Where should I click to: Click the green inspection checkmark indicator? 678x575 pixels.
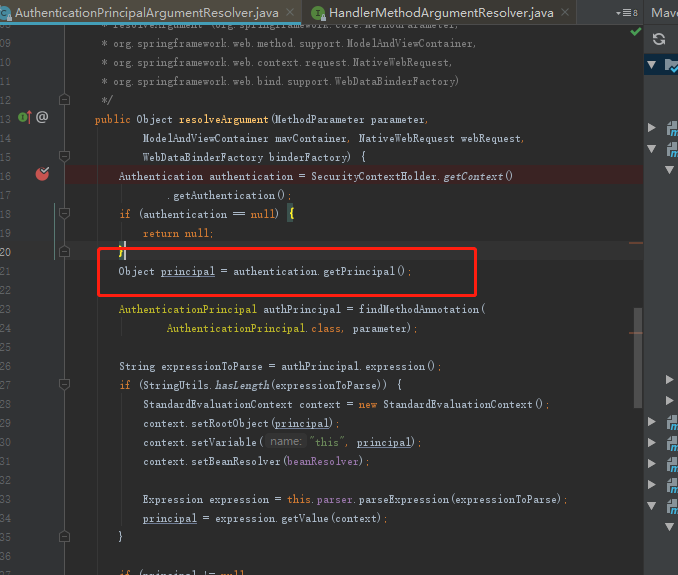[x=635, y=32]
